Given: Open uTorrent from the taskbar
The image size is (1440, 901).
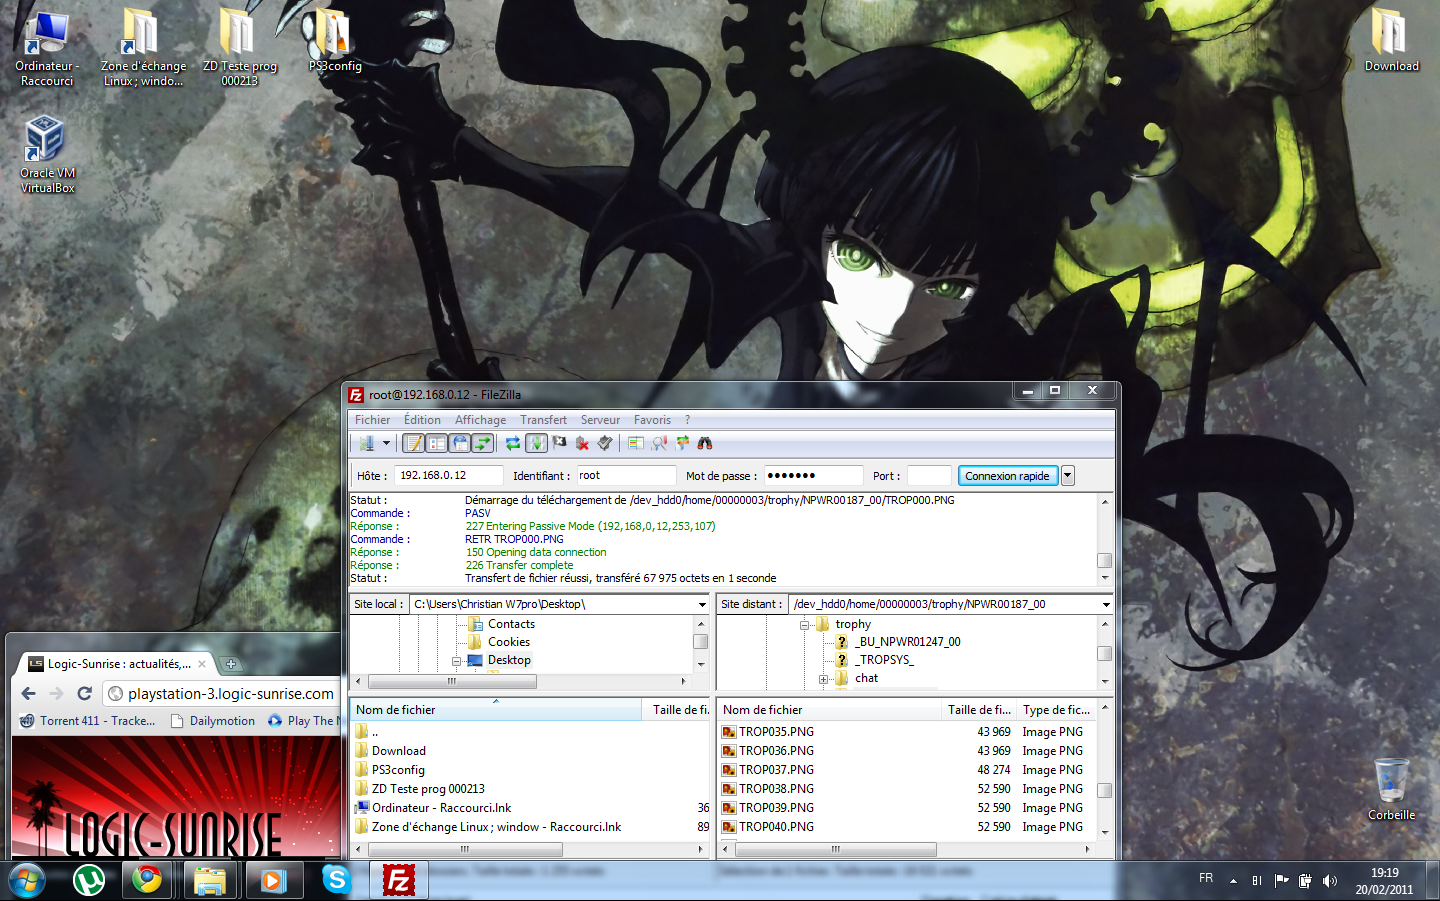Looking at the screenshot, I should click(x=89, y=880).
